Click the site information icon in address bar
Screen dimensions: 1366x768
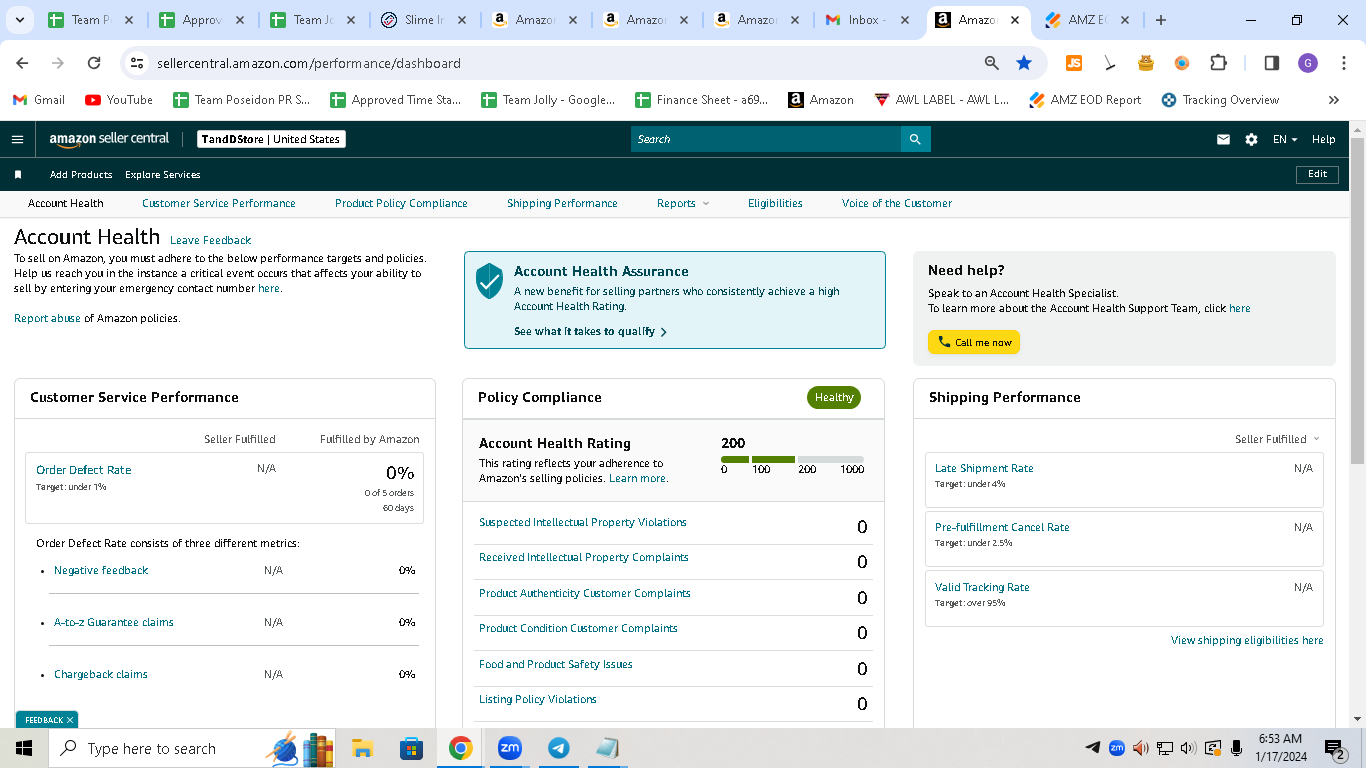(x=138, y=63)
